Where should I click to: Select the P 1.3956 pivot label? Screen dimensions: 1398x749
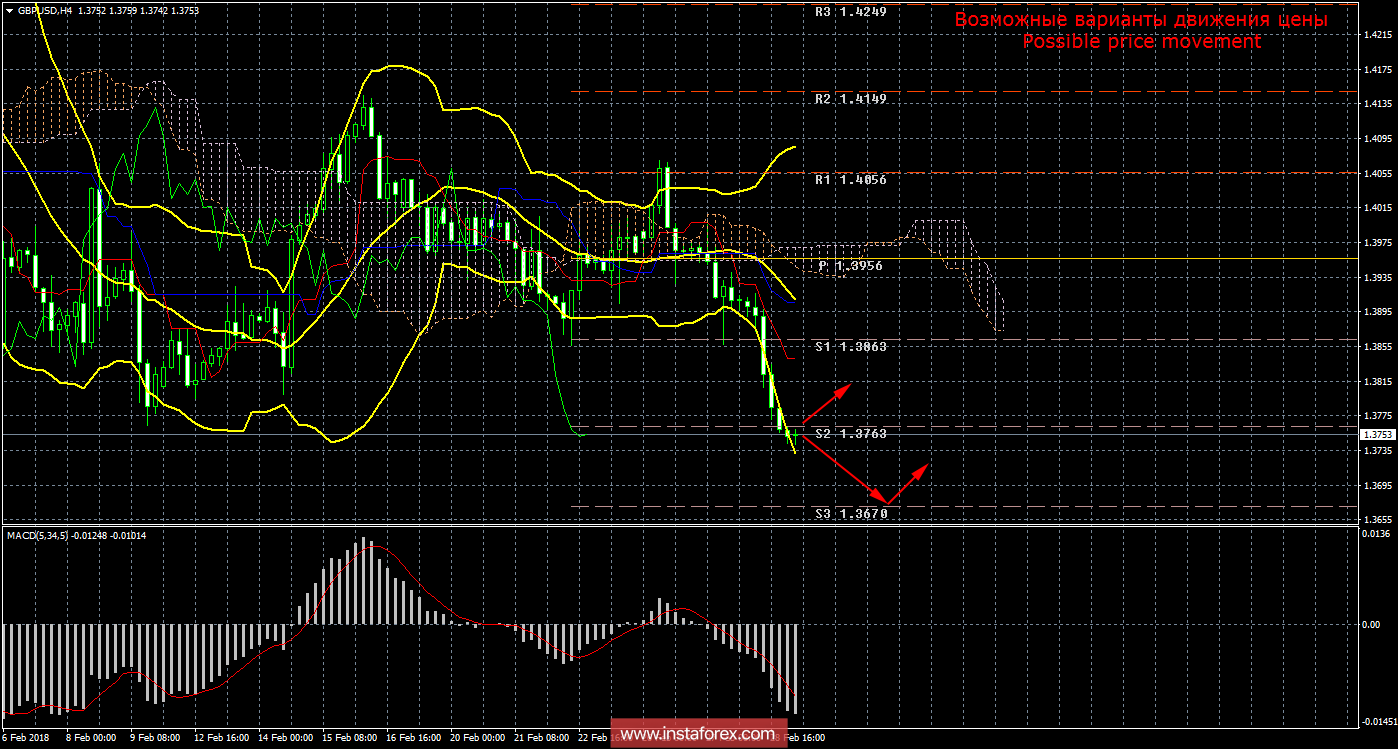coord(852,266)
